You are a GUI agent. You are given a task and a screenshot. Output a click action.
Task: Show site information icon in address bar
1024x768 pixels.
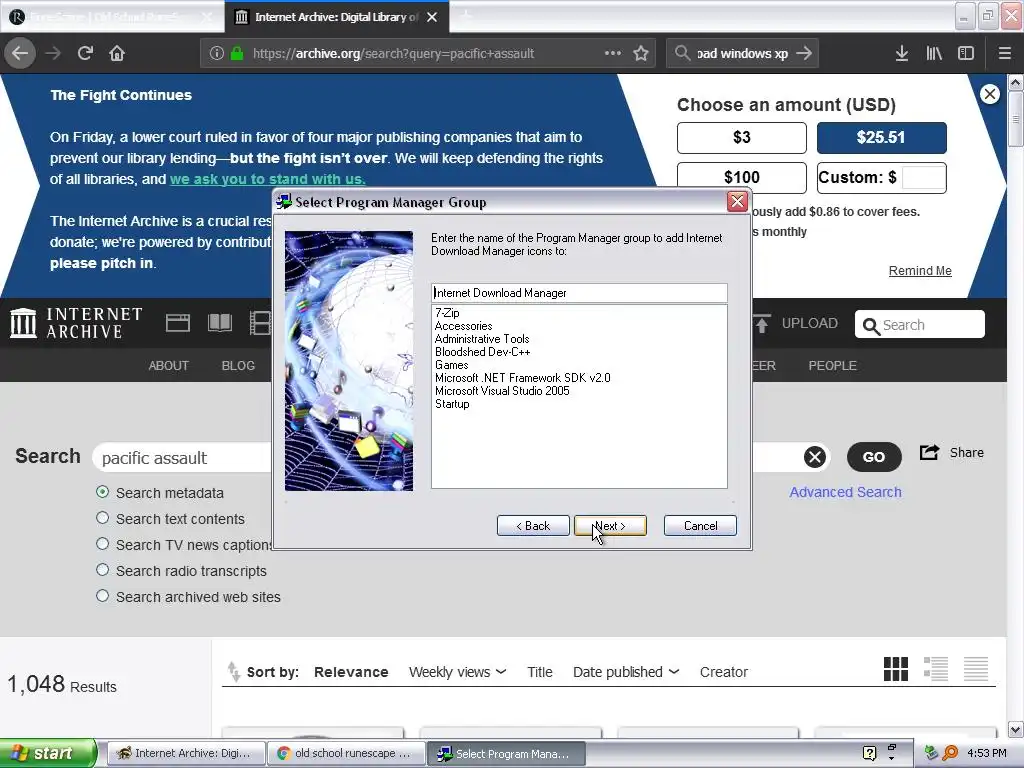click(216, 54)
